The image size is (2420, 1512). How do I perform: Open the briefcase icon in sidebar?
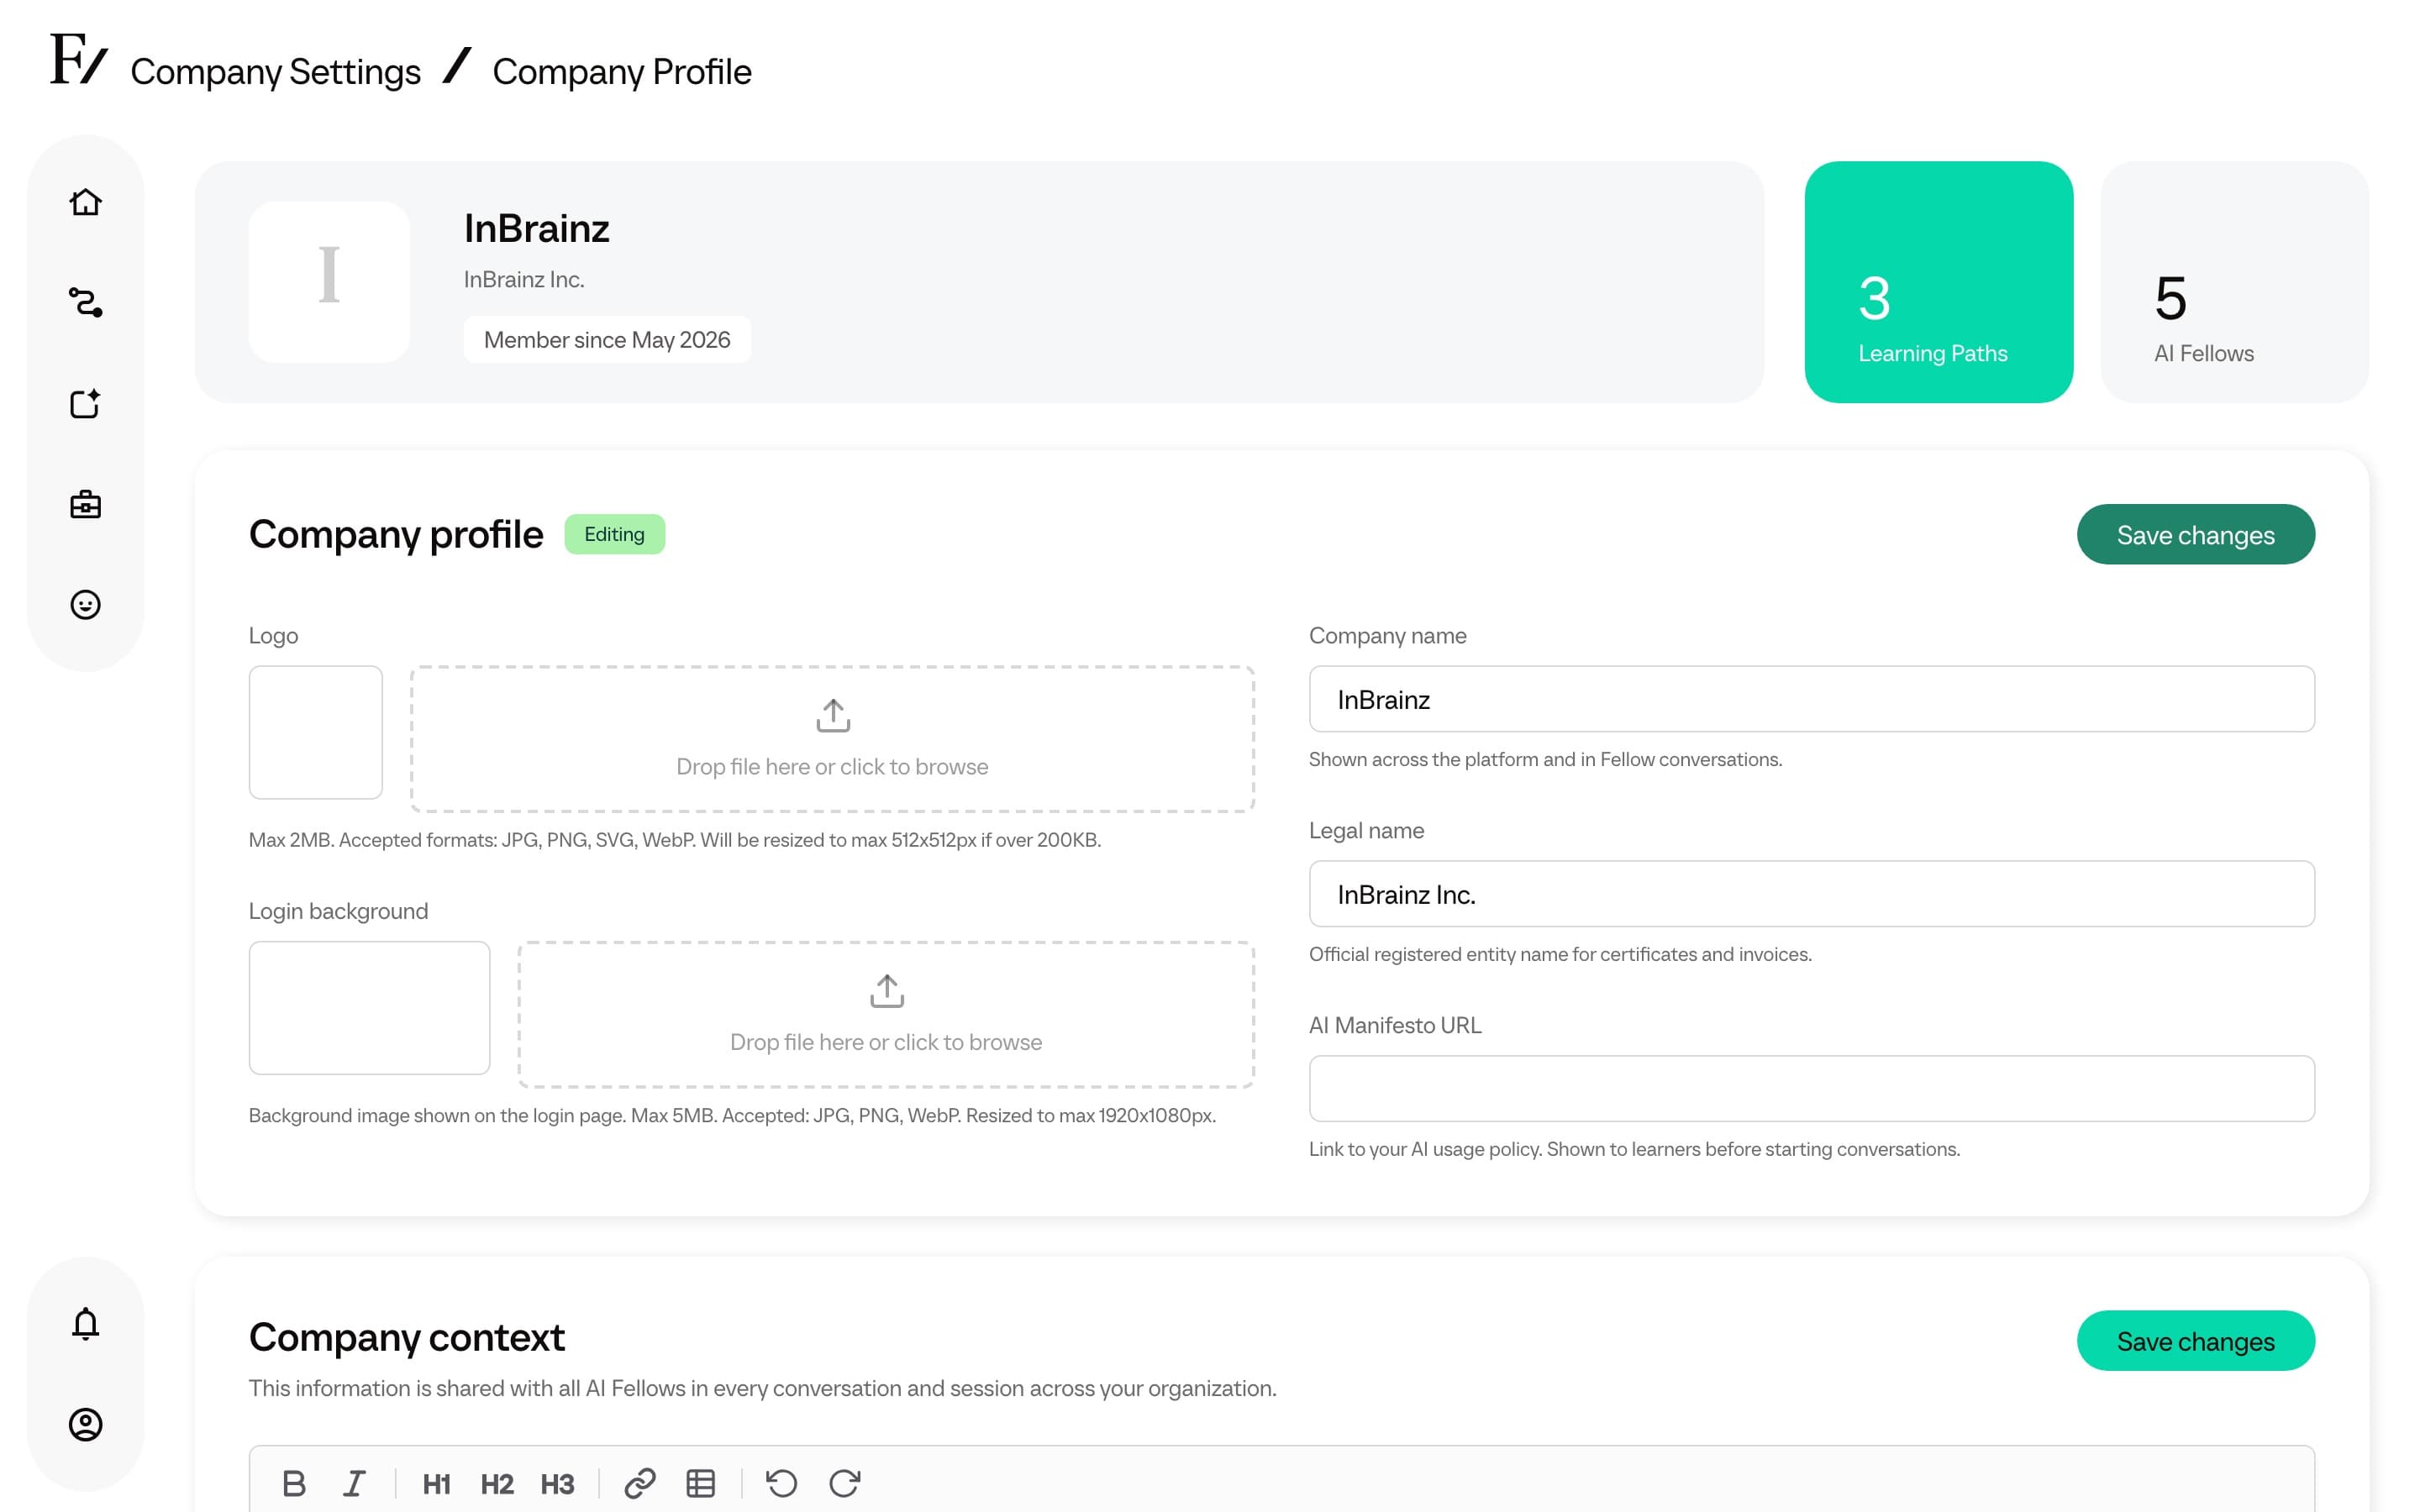85,504
